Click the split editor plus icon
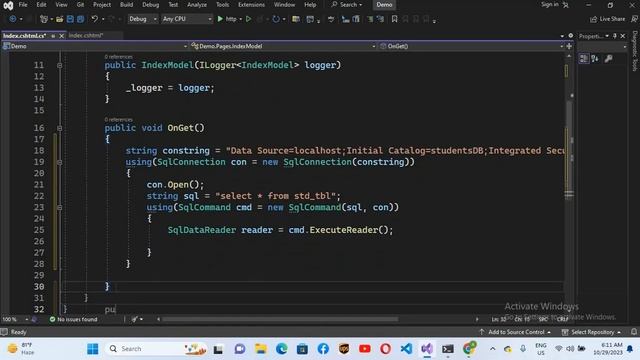Viewport: 640px width, 360px height. pos(569,46)
